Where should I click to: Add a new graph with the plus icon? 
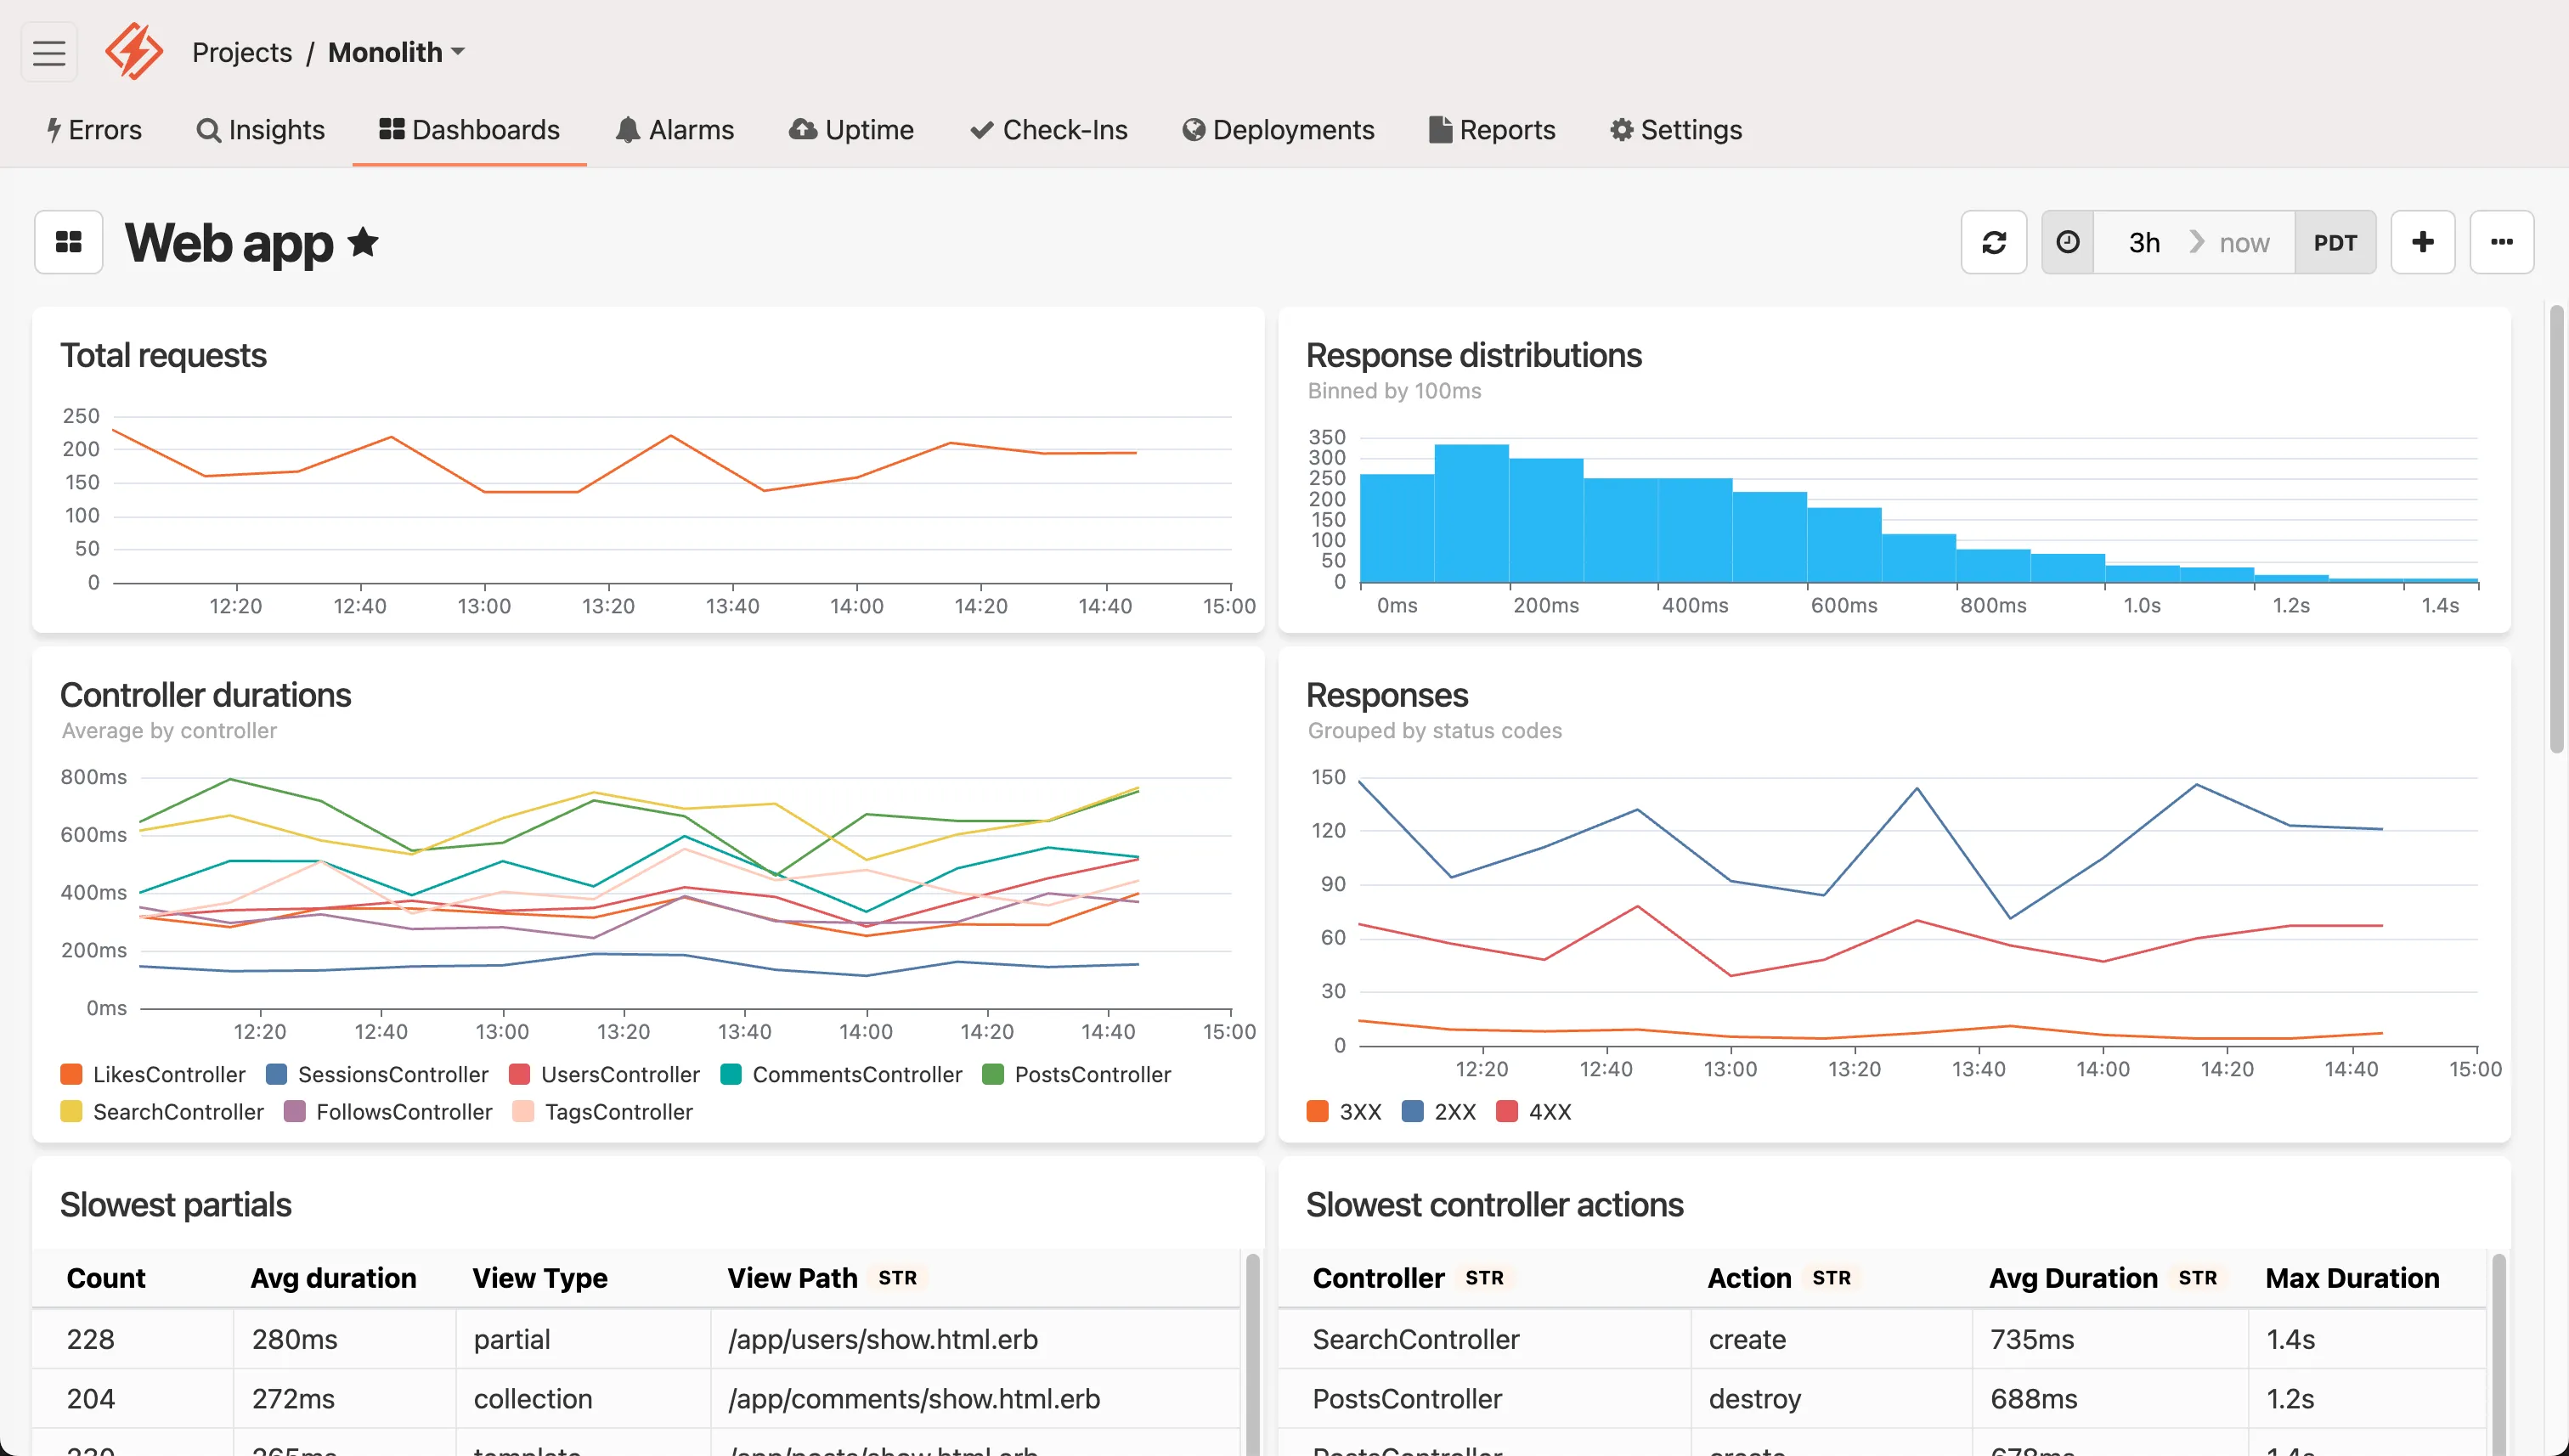[x=2423, y=242]
